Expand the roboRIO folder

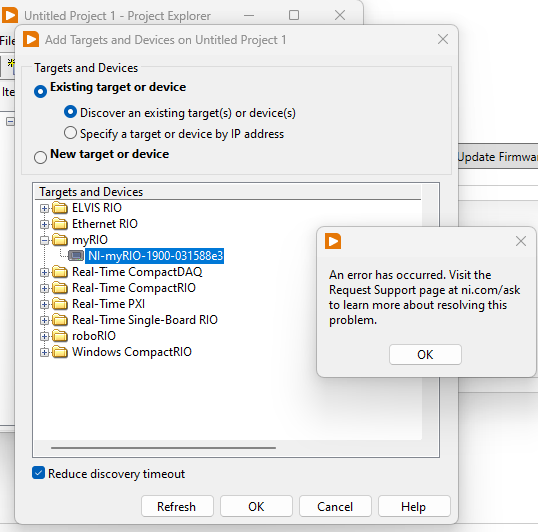click(x=44, y=336)
